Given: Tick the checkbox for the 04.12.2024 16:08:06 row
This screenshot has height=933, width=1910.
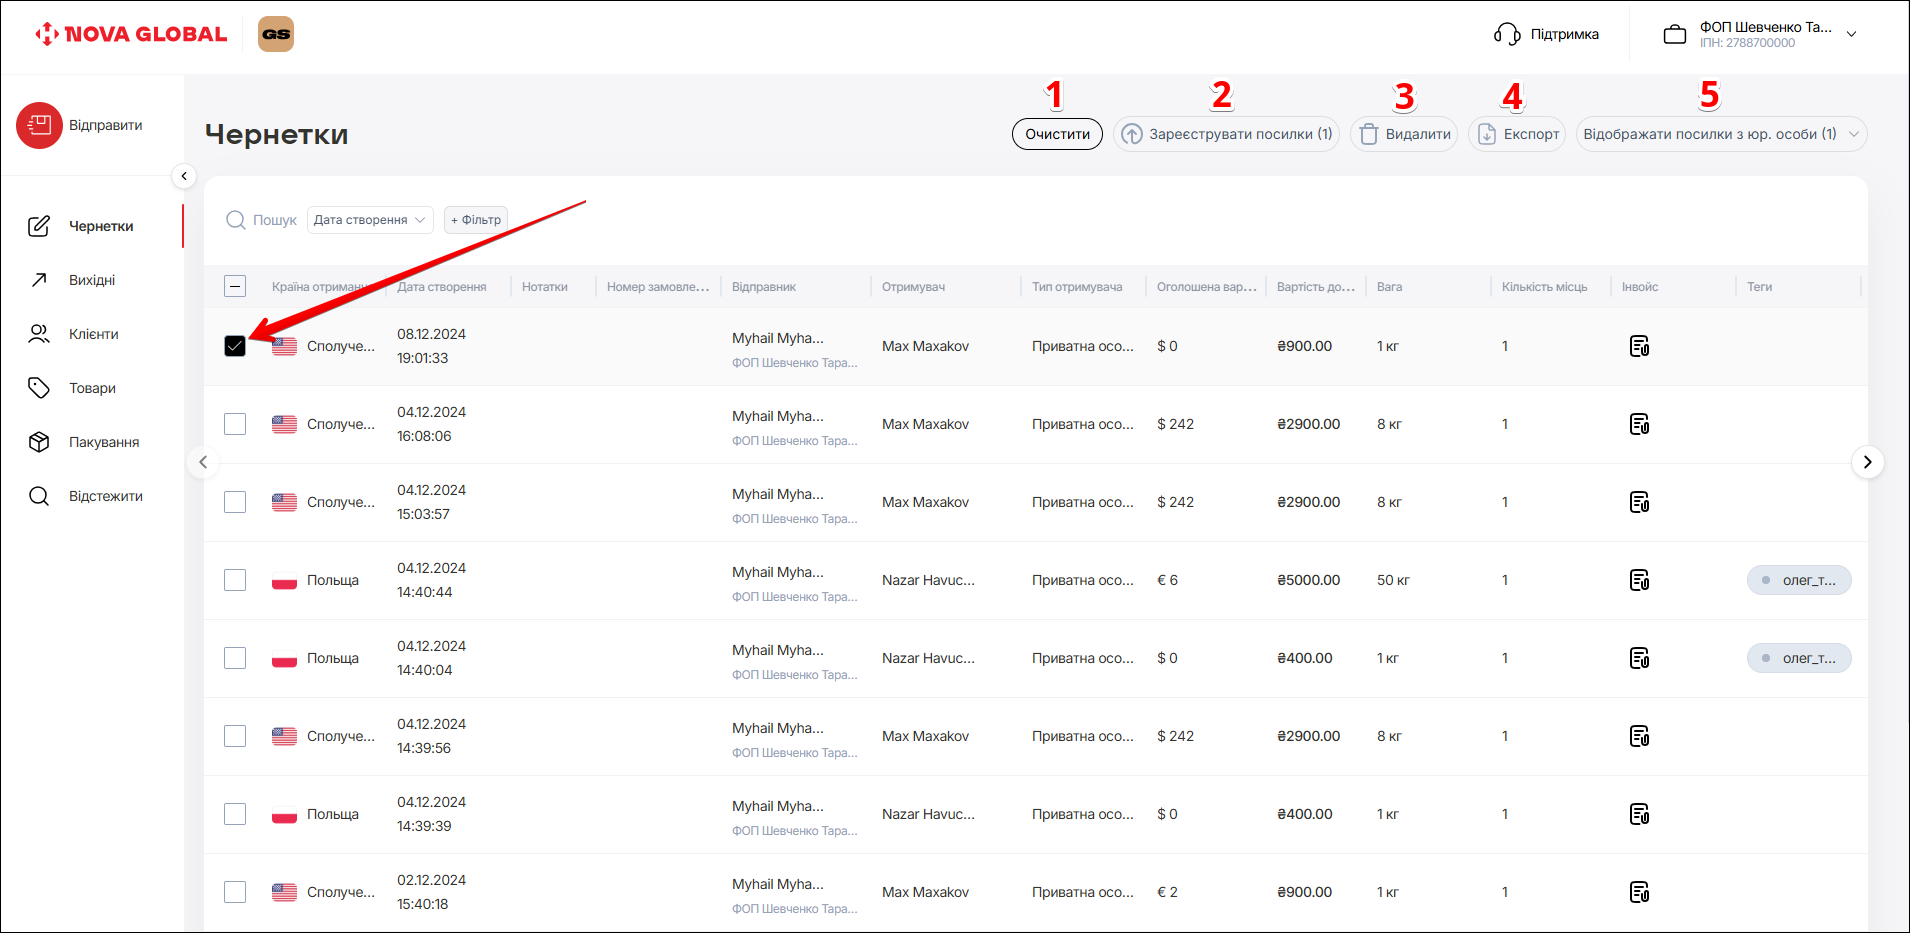Looking at the screenshot, I should coord(235,424).
